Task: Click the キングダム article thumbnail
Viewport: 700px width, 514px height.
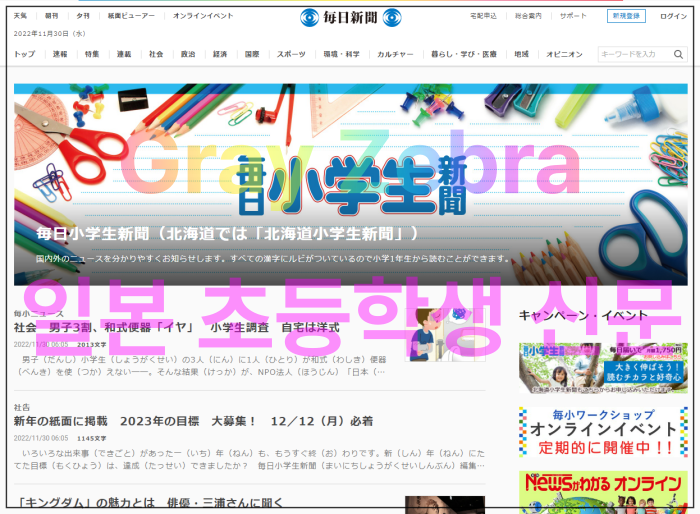Action: [x=445, y=505]
